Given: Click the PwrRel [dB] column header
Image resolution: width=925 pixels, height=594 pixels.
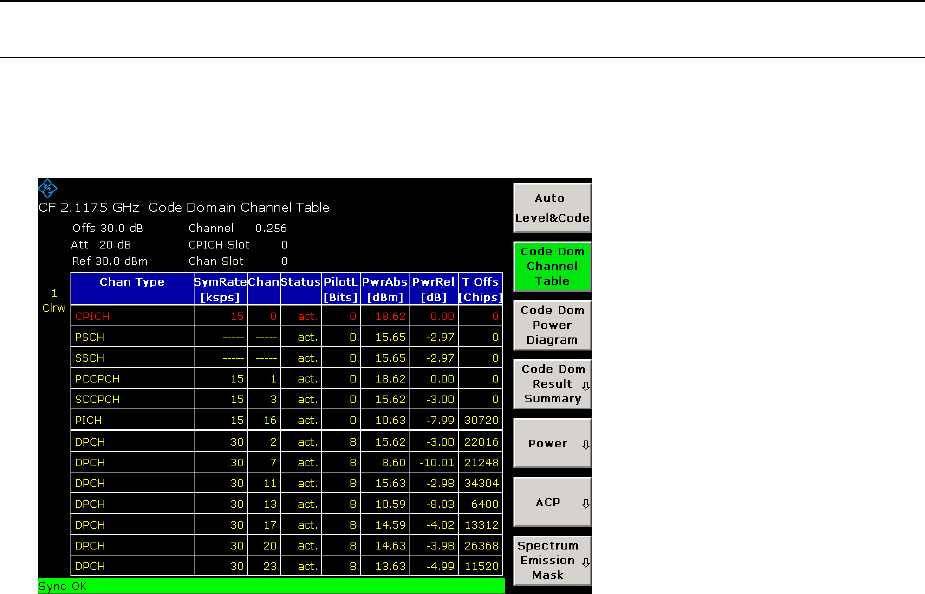Looking at the screenshot, I should 434,289.
